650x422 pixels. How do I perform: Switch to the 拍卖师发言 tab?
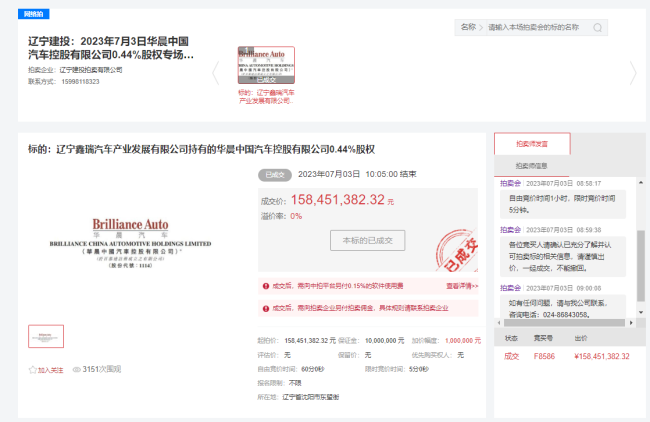[532, 143]
